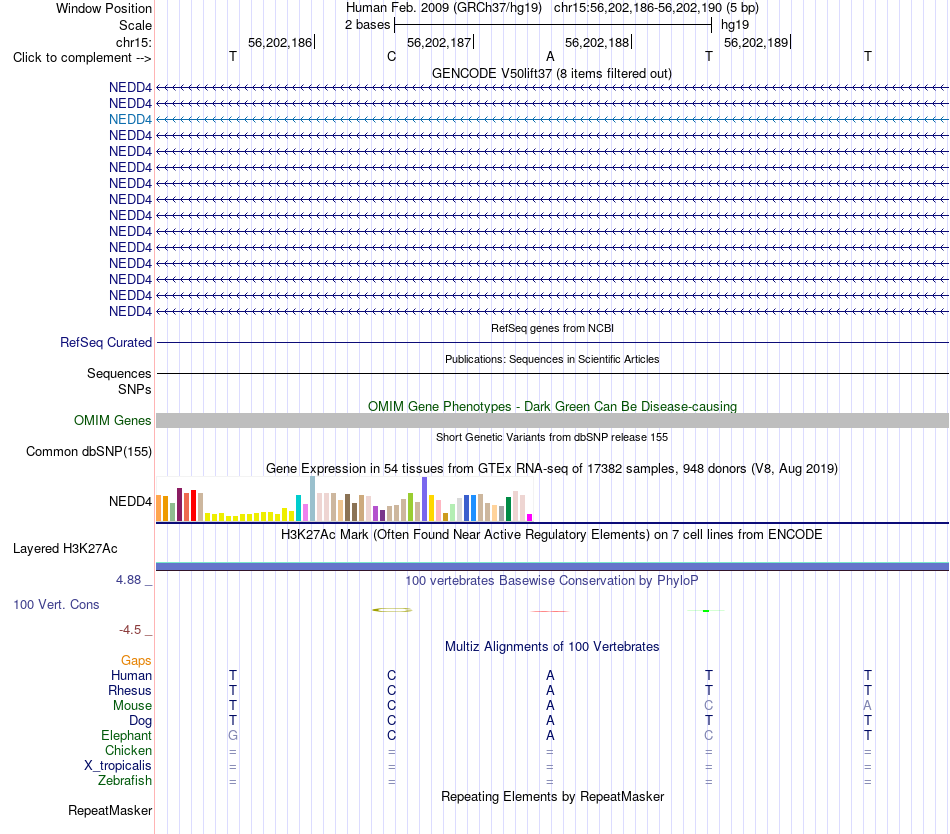The width and height of the screenshot is (950, 834).
Task: Click the 'Click to complement -->' label
Action: click(x=82, y=58)
